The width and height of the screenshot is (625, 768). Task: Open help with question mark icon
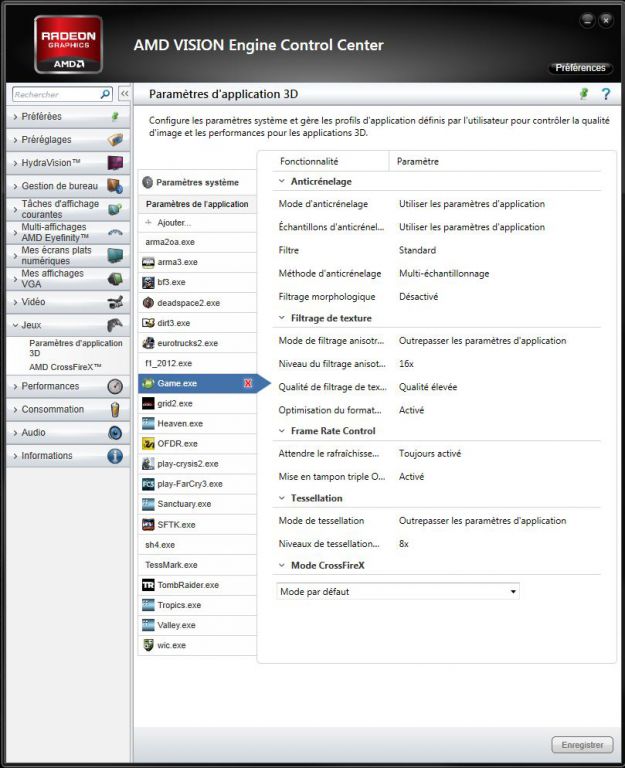pos(606,94)
